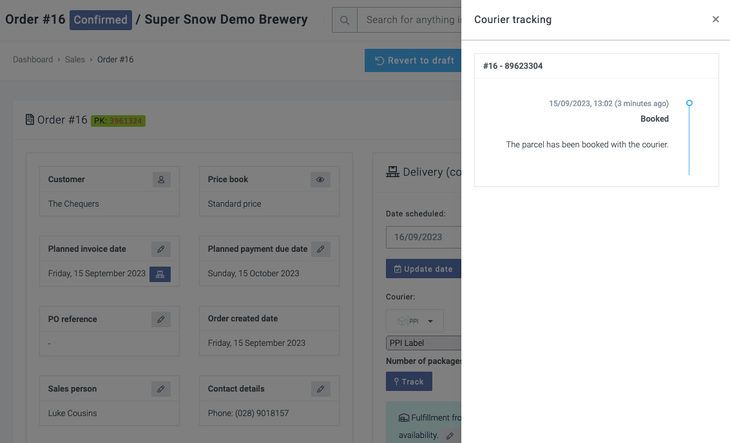Edit the planned payment due date
Image resolution: width=730 pixels, height=443 pixels.
(321, 249)
